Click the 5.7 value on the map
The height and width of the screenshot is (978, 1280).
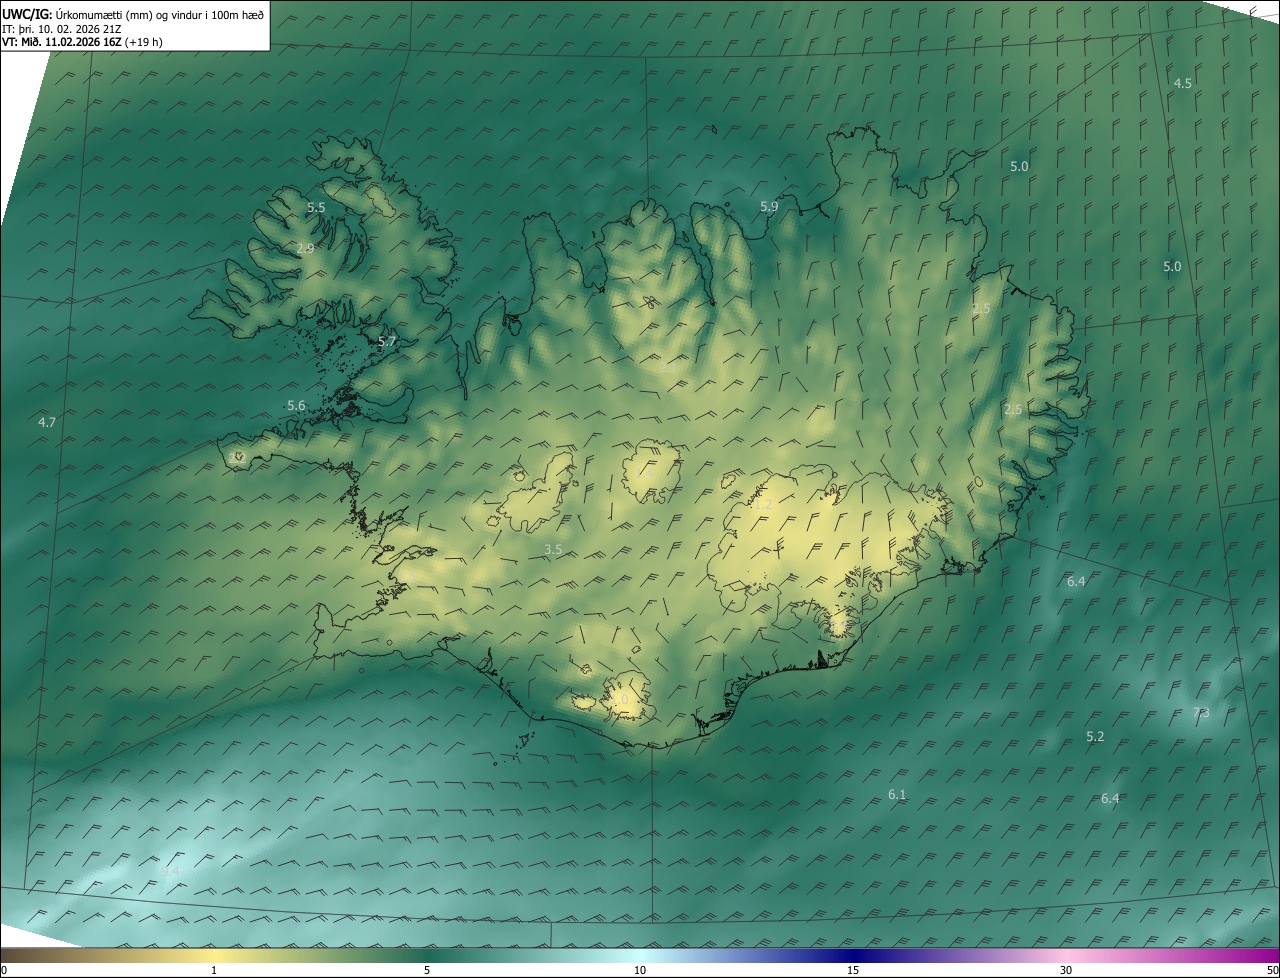pyautogui.click(x=387, y=341)
